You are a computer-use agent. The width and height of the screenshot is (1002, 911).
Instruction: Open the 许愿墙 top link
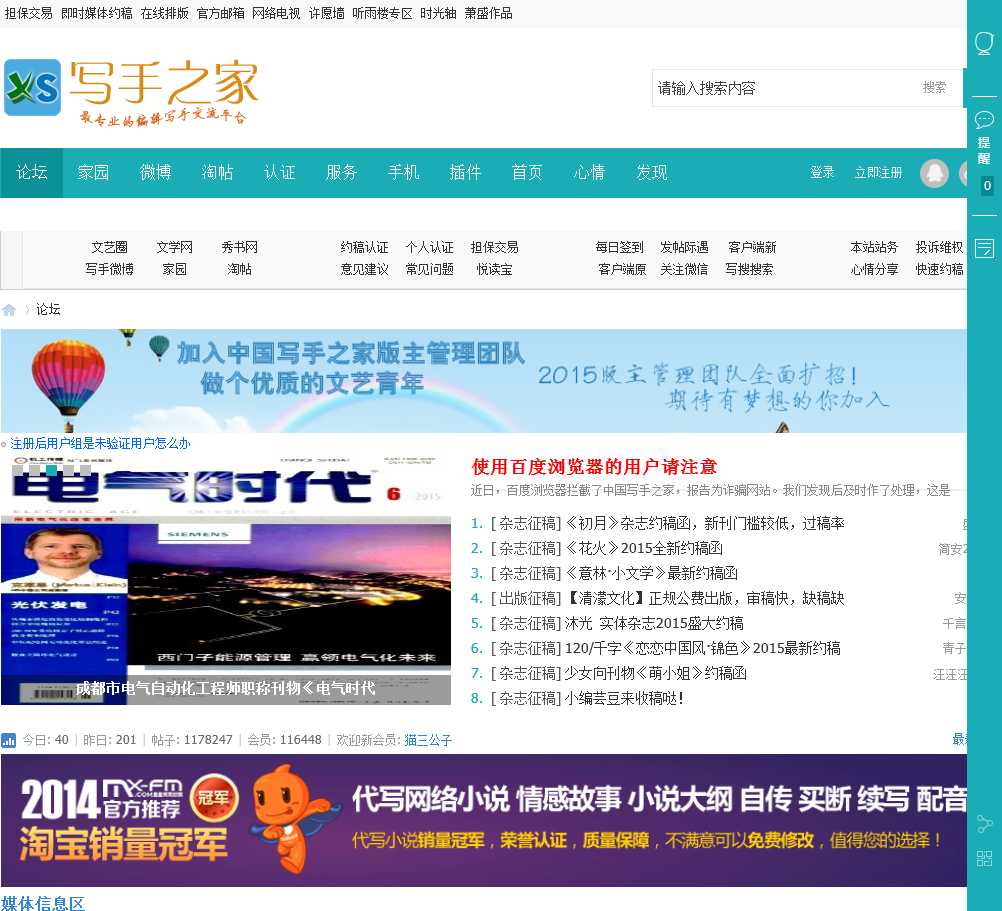click(x=327, y=13)
